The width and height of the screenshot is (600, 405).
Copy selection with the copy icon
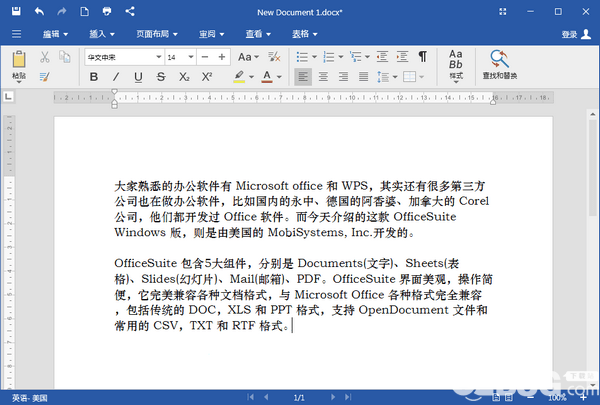pyautogui.click(x=65, y=57)
